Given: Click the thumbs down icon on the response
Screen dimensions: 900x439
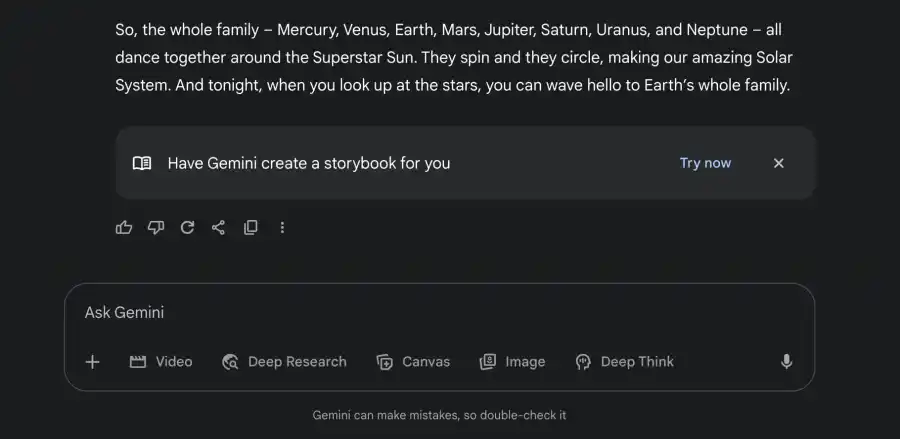Looking at the screenshot, I should pos(155,228).
